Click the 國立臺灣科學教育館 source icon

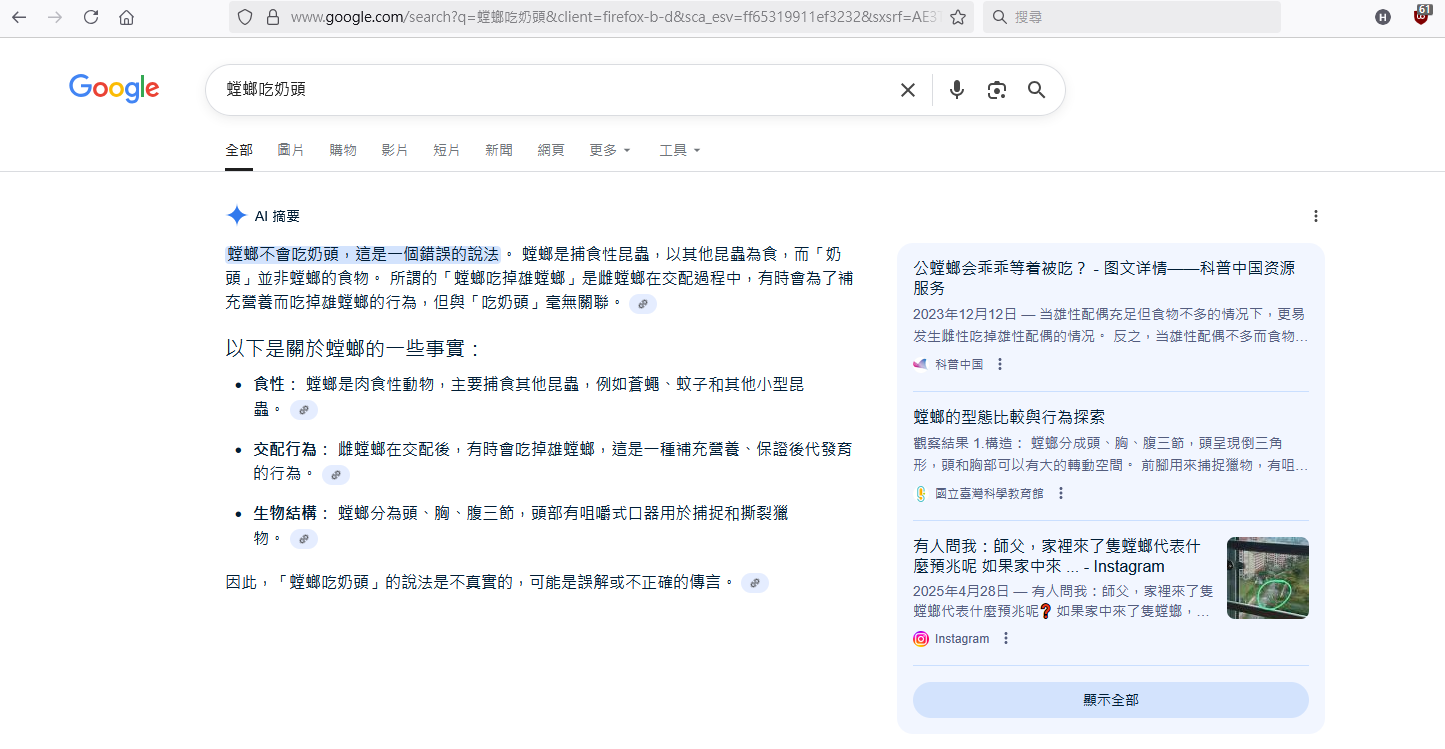coord(920,493)
